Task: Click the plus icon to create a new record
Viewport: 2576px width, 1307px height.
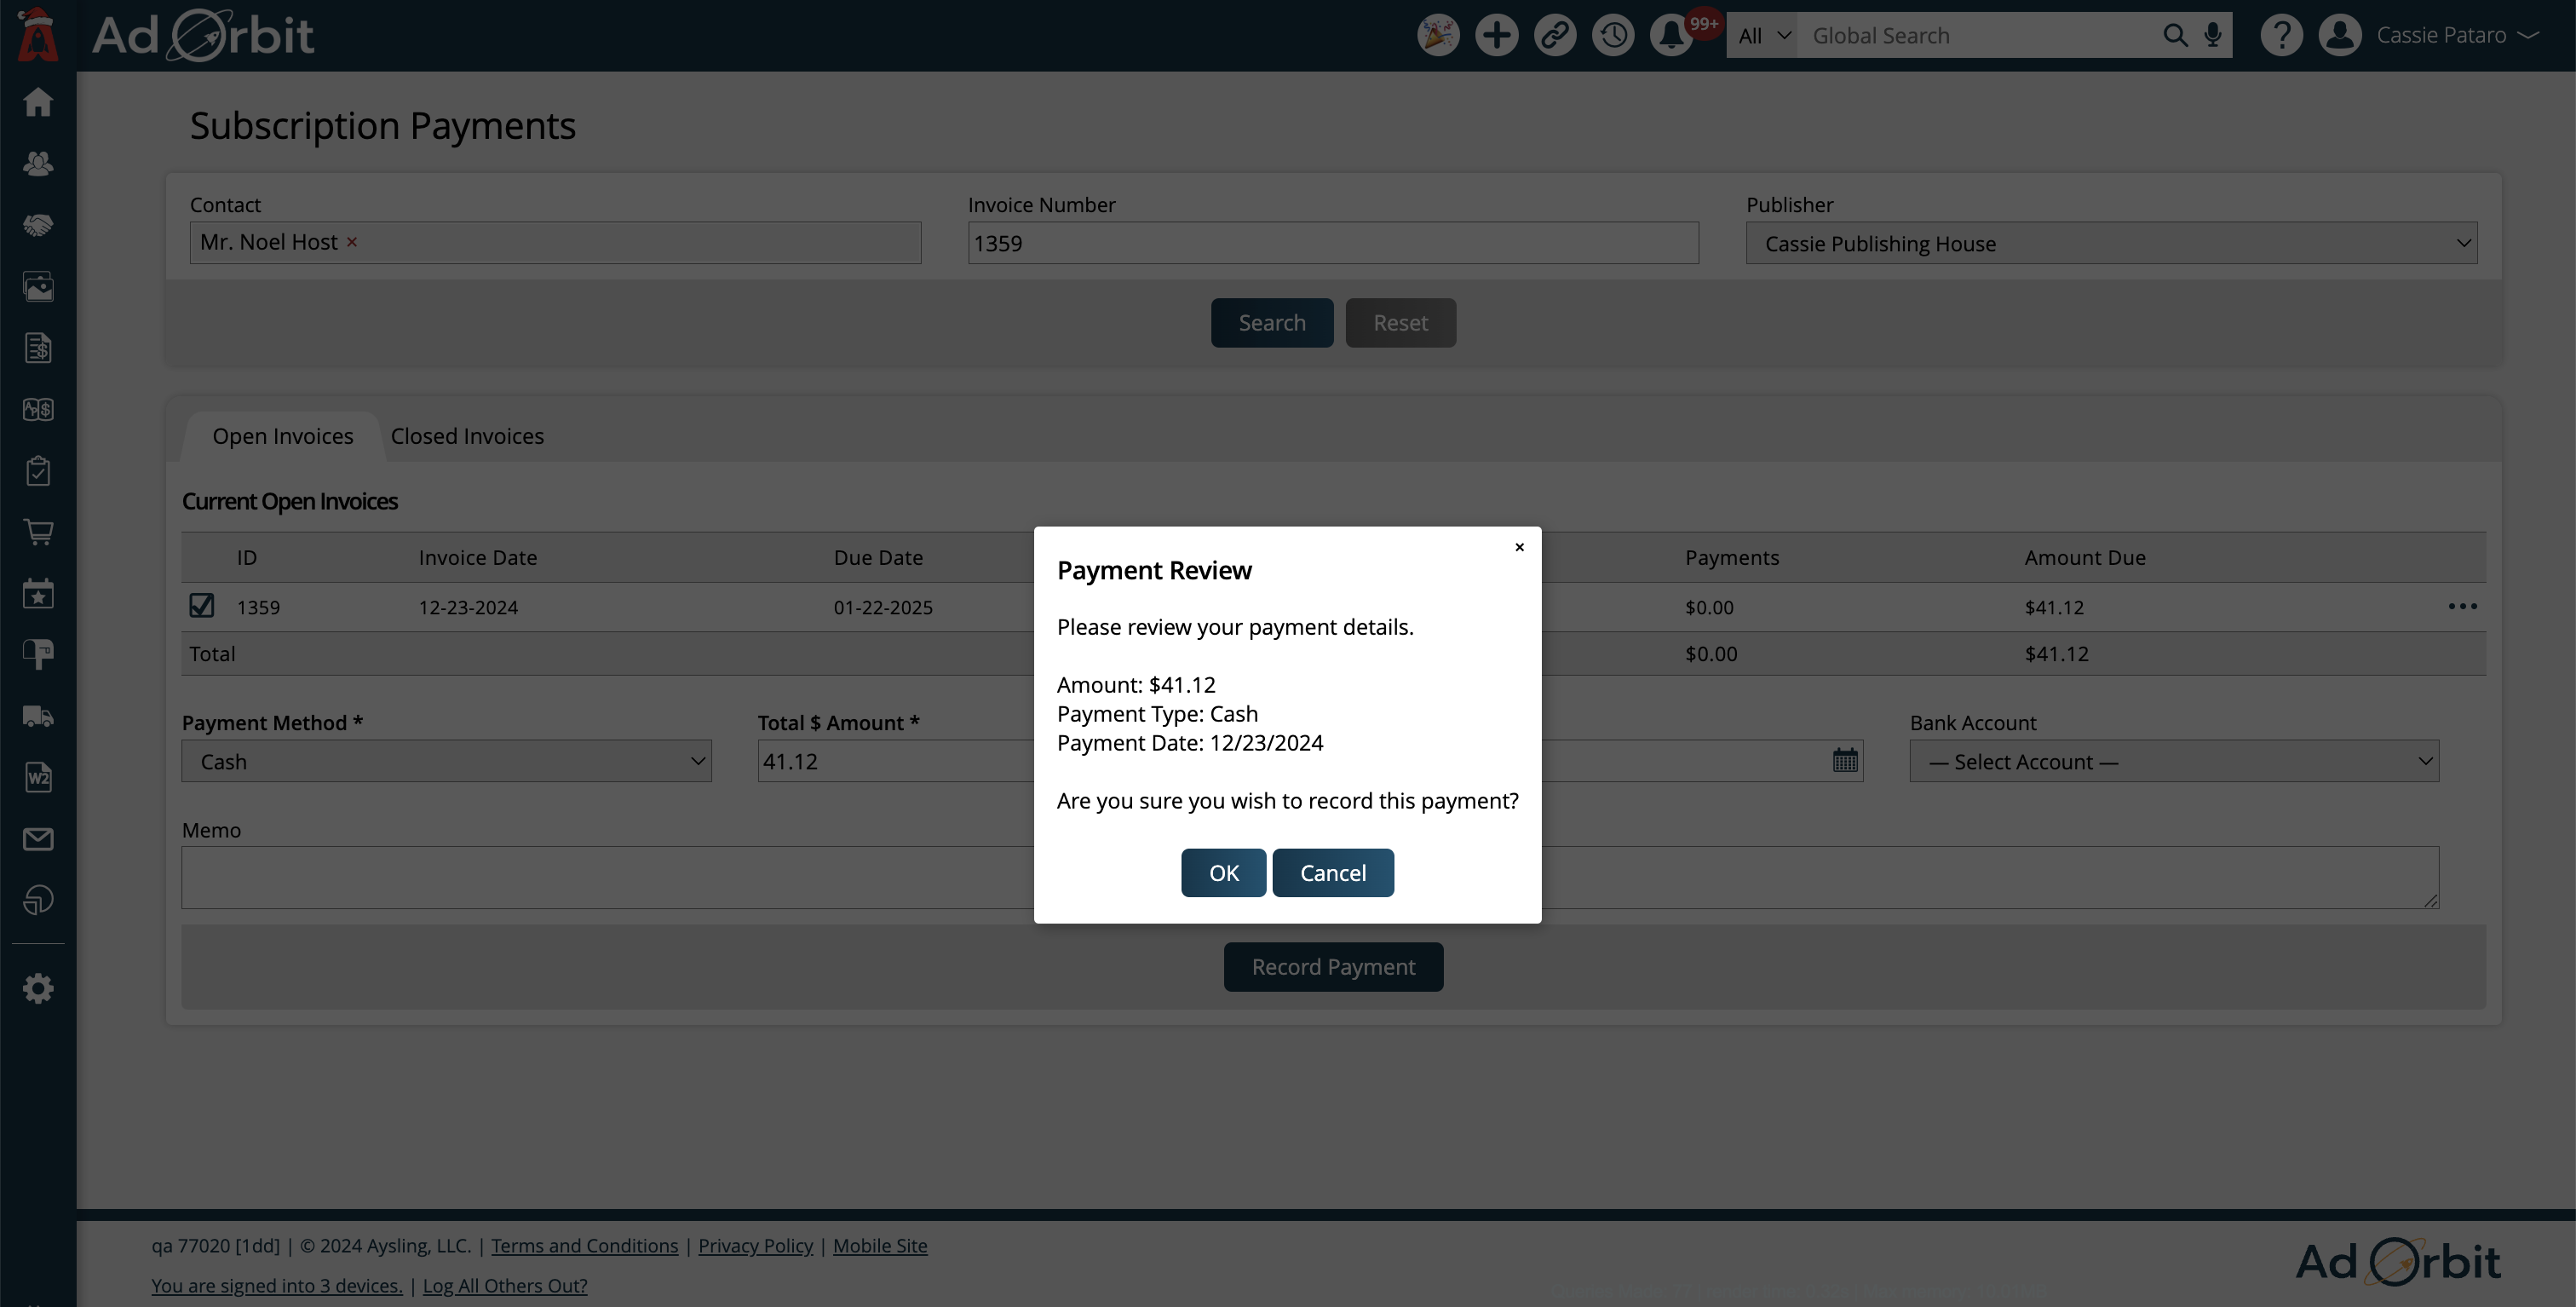Action: (x=1496, y=34)
